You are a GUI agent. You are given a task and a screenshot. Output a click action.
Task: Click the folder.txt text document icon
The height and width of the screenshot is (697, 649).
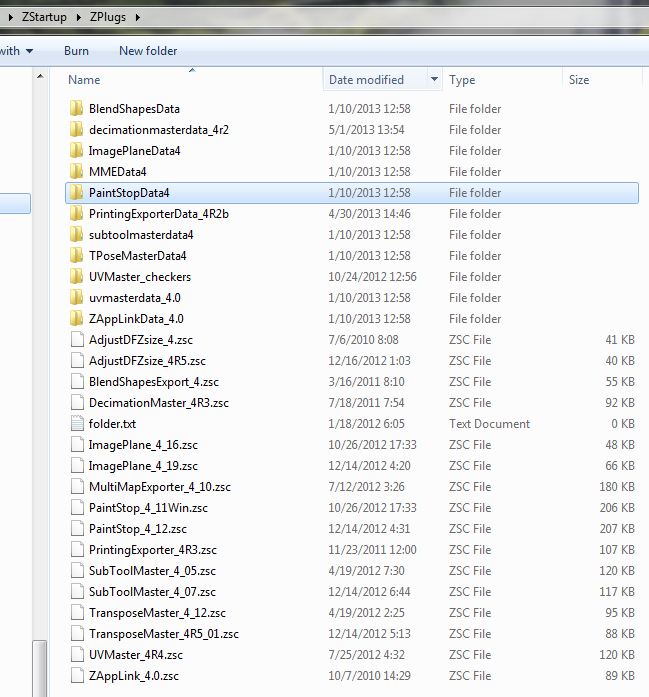(77, 423)
